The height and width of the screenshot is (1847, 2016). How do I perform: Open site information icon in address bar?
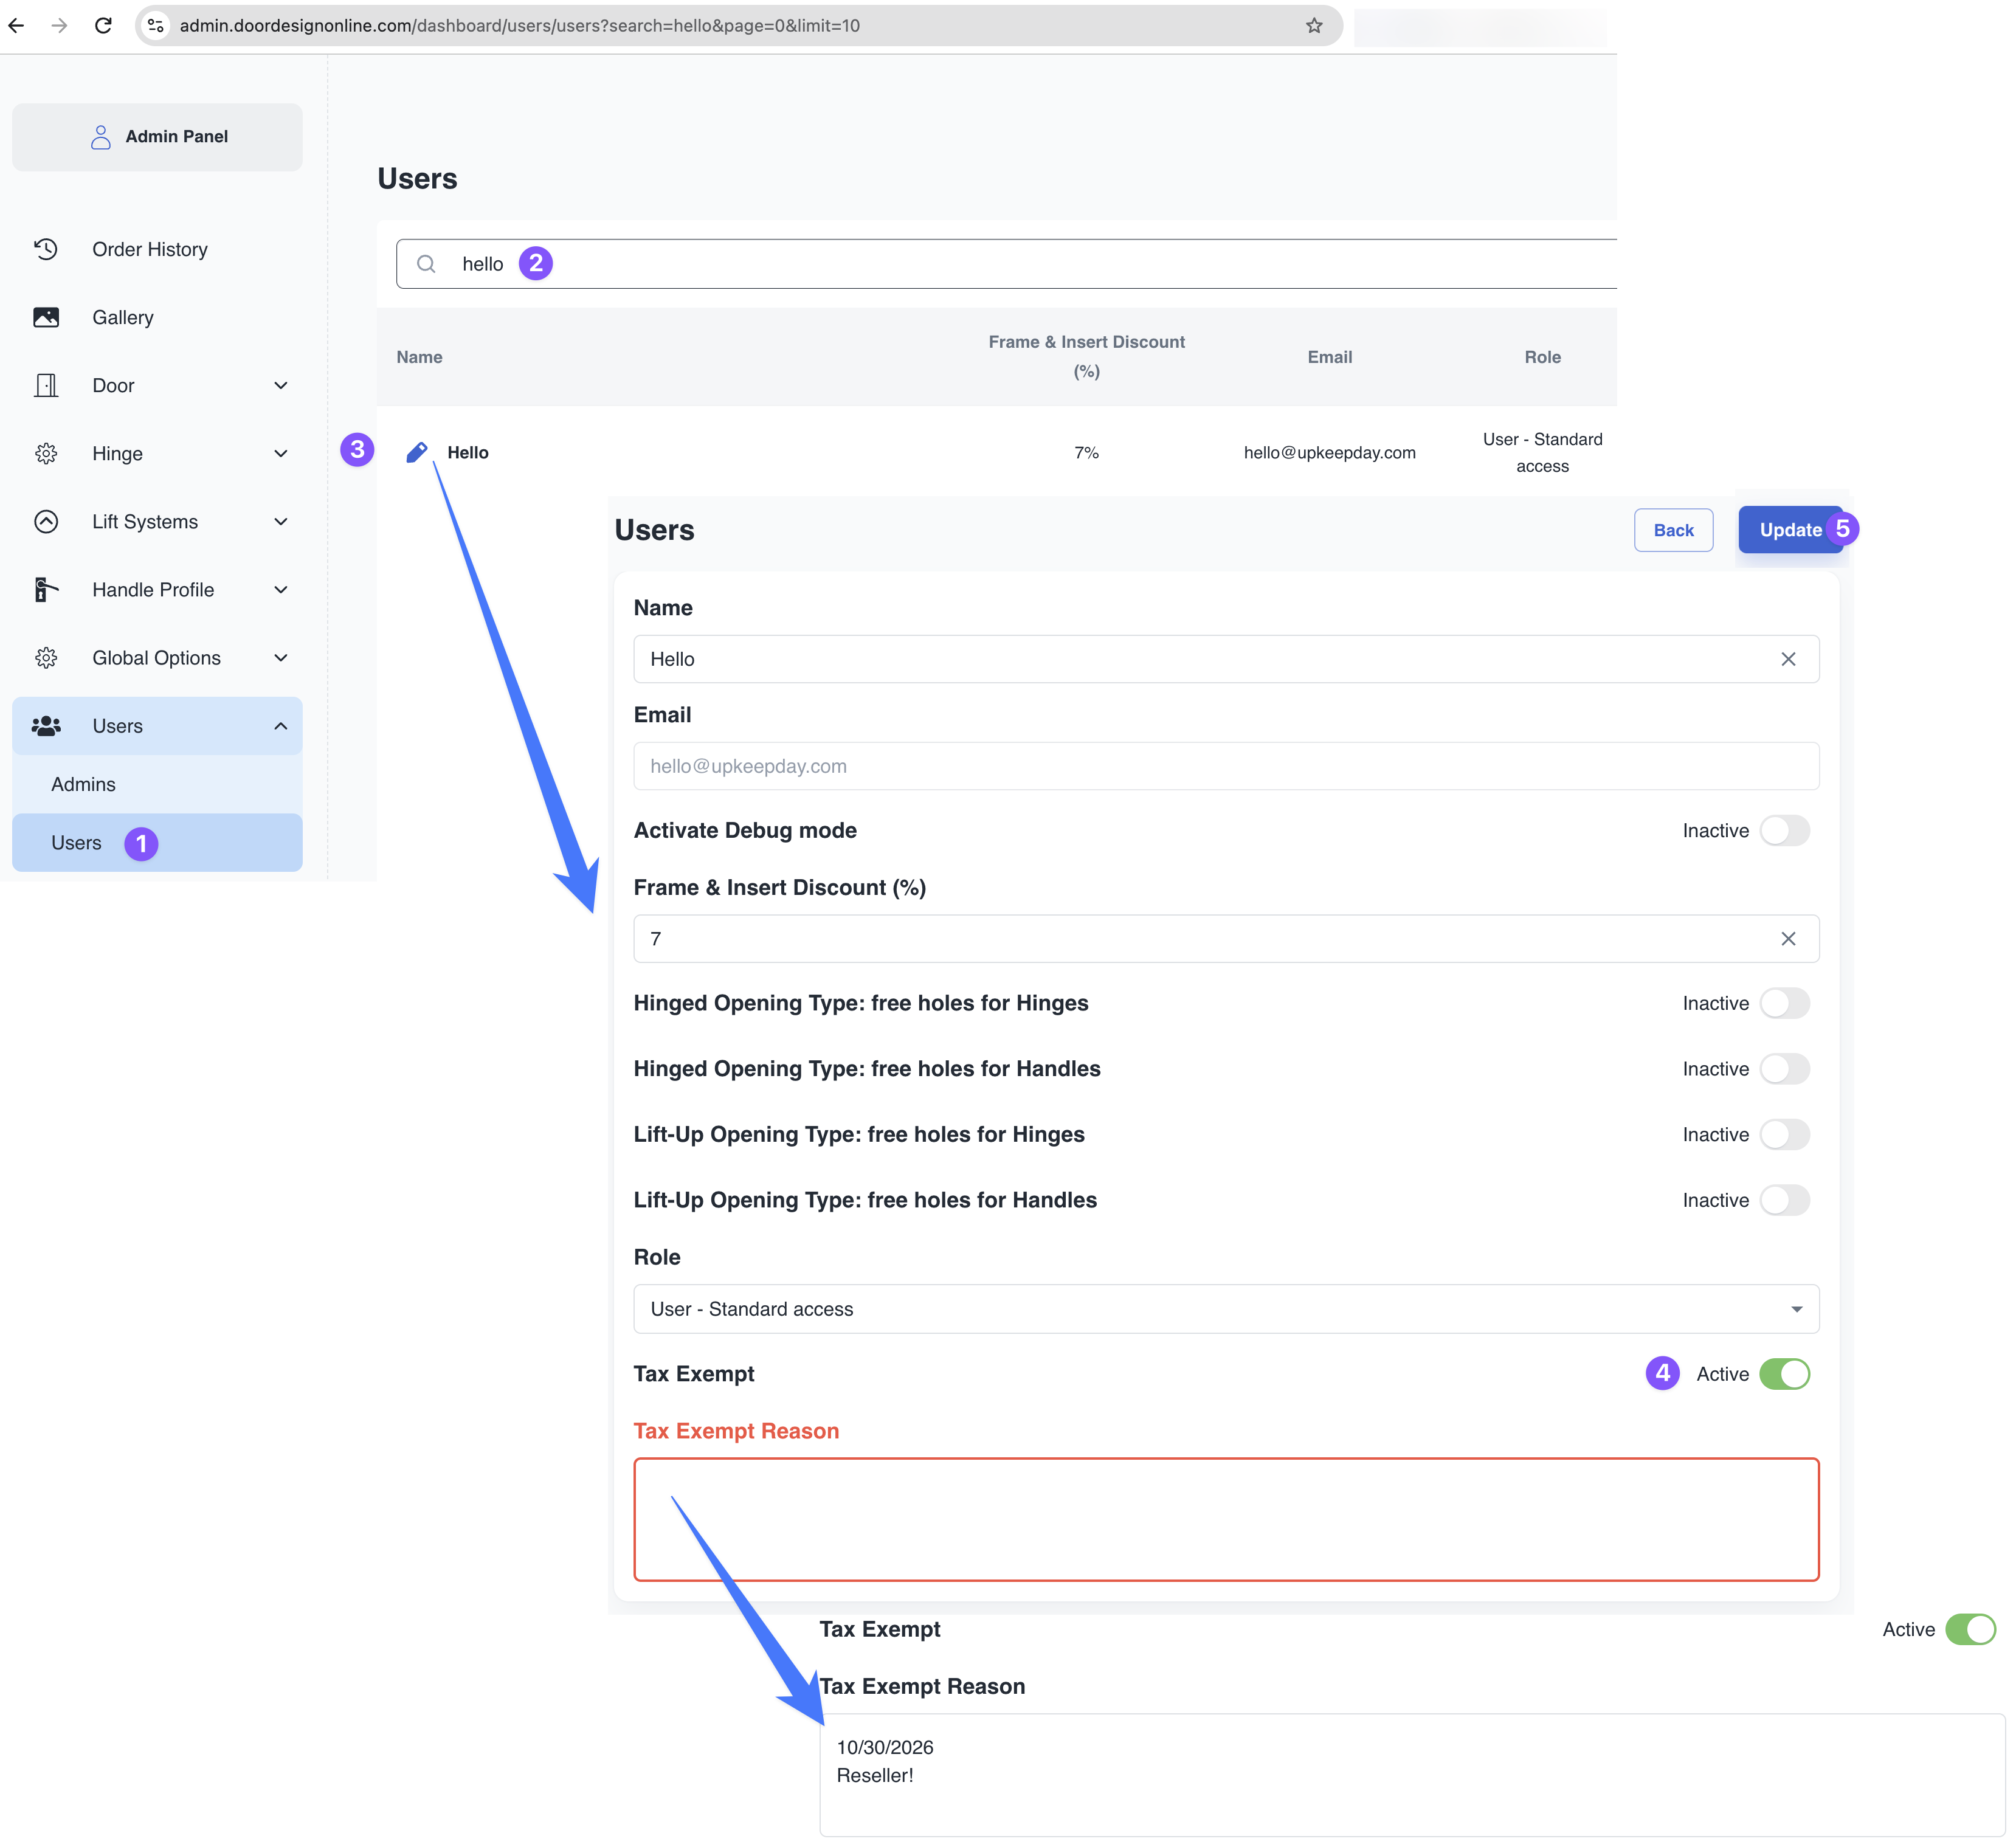tap(156, 25)
